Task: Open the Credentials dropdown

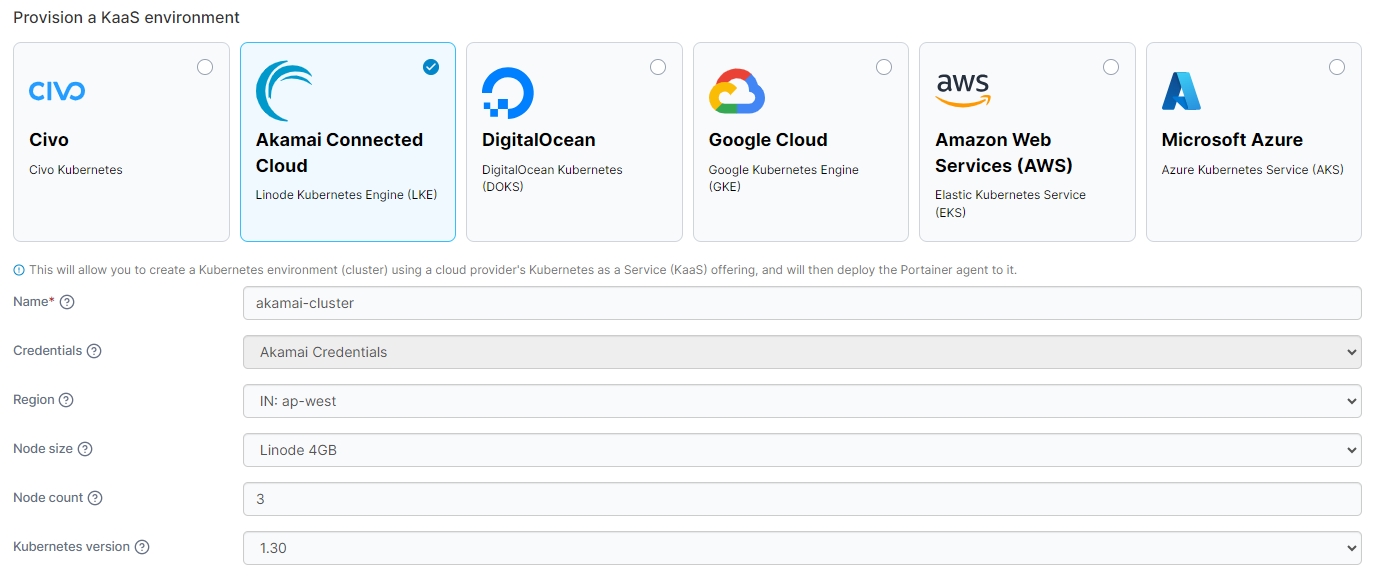Action: pyautogui.click(x=801, y=352)
